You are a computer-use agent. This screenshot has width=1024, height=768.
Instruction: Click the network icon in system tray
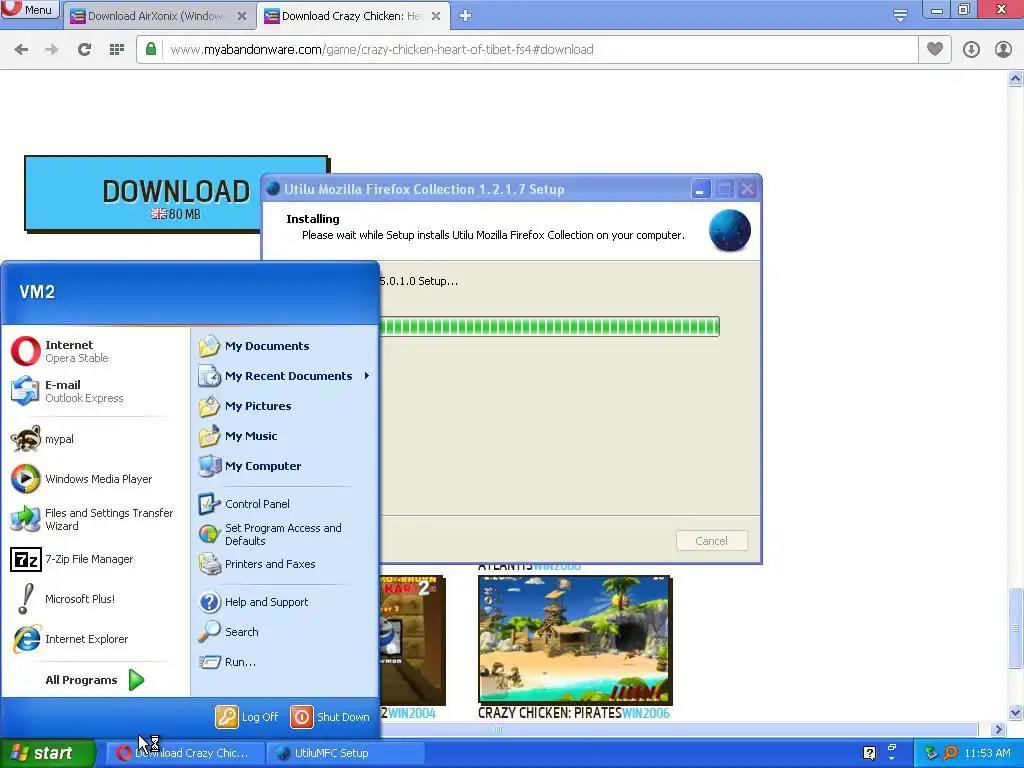[931, 753]
